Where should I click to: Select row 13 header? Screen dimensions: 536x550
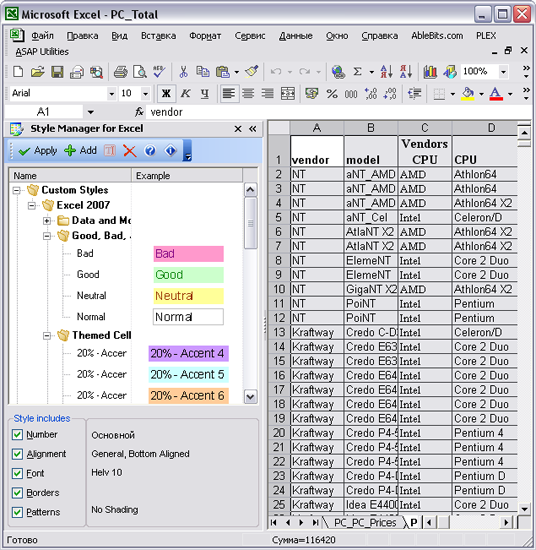[x=279, y=332]
